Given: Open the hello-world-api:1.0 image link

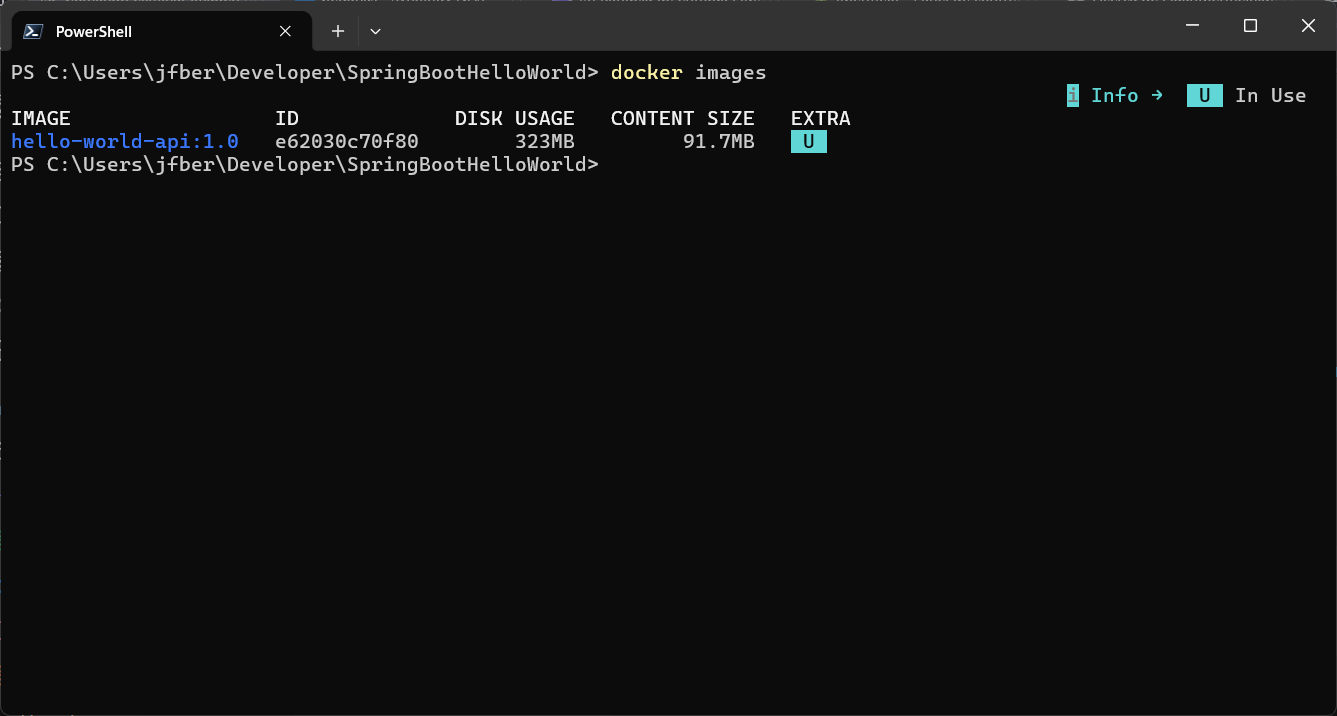Looking at the screenshot, I should pos(125,141).
